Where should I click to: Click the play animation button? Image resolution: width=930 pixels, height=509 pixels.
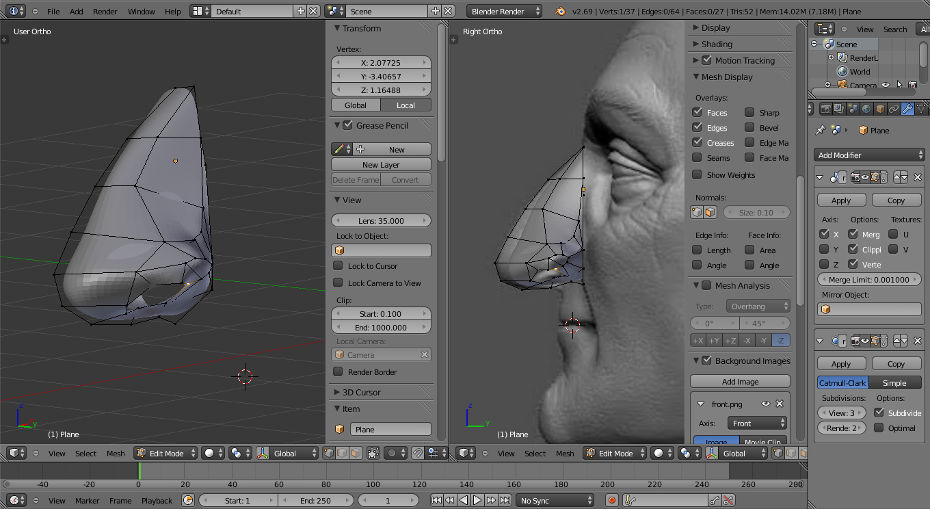477,501
